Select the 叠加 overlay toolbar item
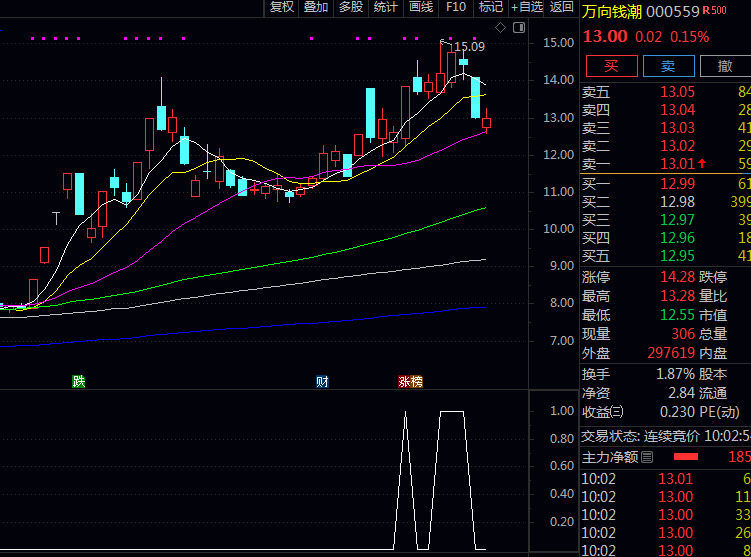This screenshot has height=557, width=751. coord(316,7)
